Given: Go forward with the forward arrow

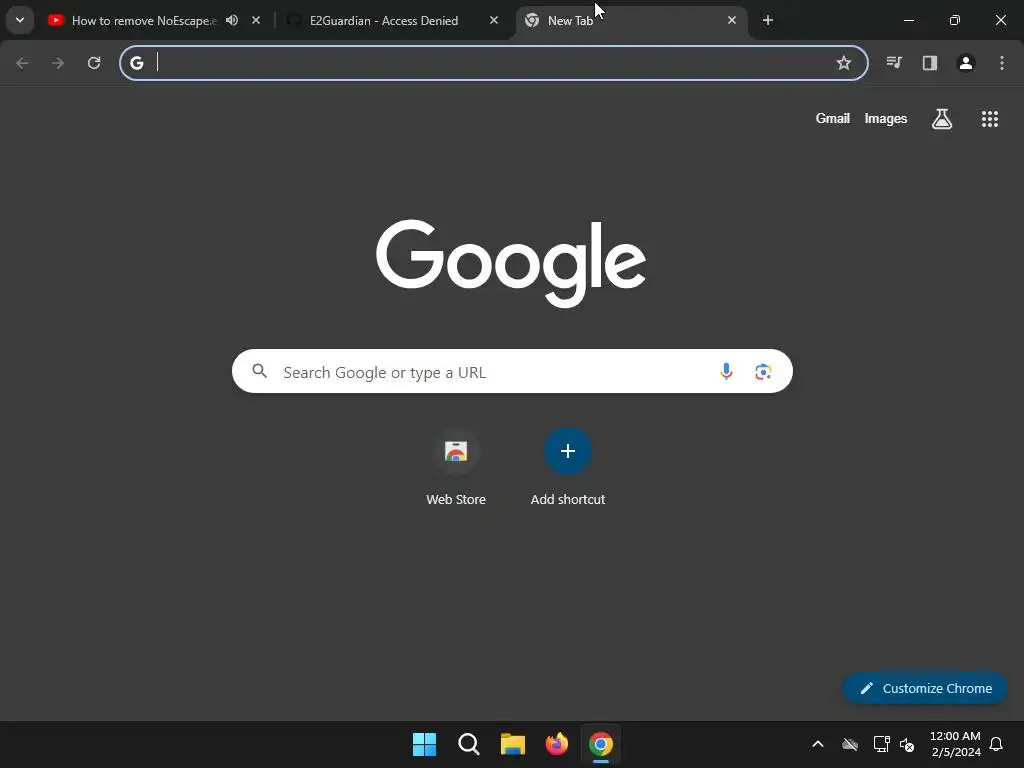Looking at the screenshot, I should pyautogui.click(x=58, y=63).
